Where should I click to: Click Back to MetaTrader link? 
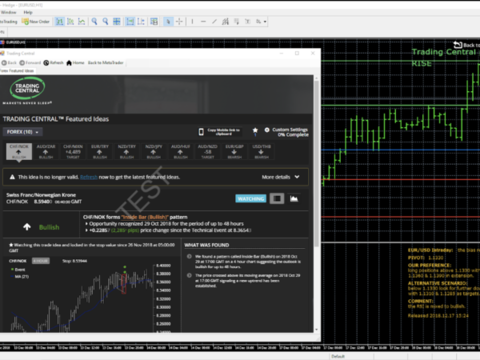[x=106, y=63]
